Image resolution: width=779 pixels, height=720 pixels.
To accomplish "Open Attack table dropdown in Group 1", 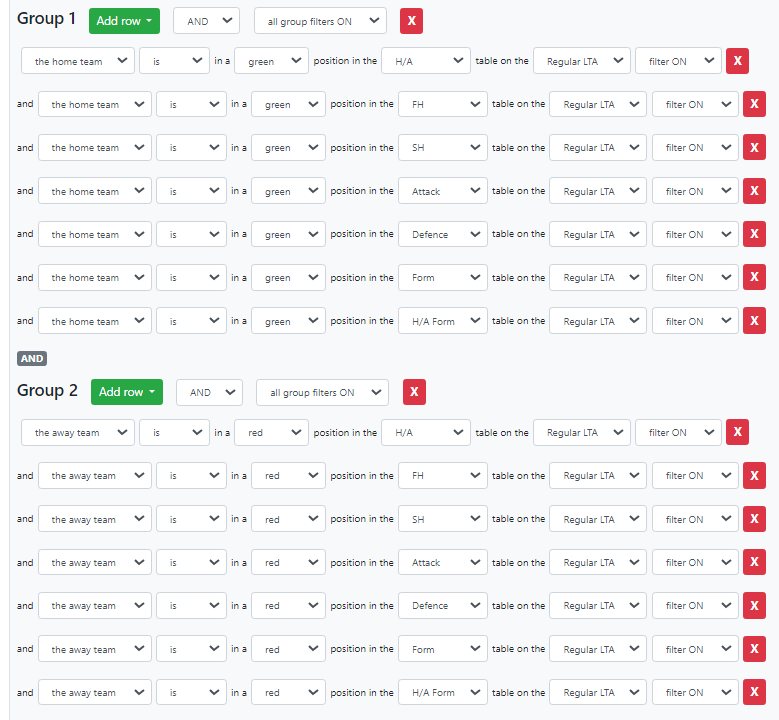I will click(443, 191).
